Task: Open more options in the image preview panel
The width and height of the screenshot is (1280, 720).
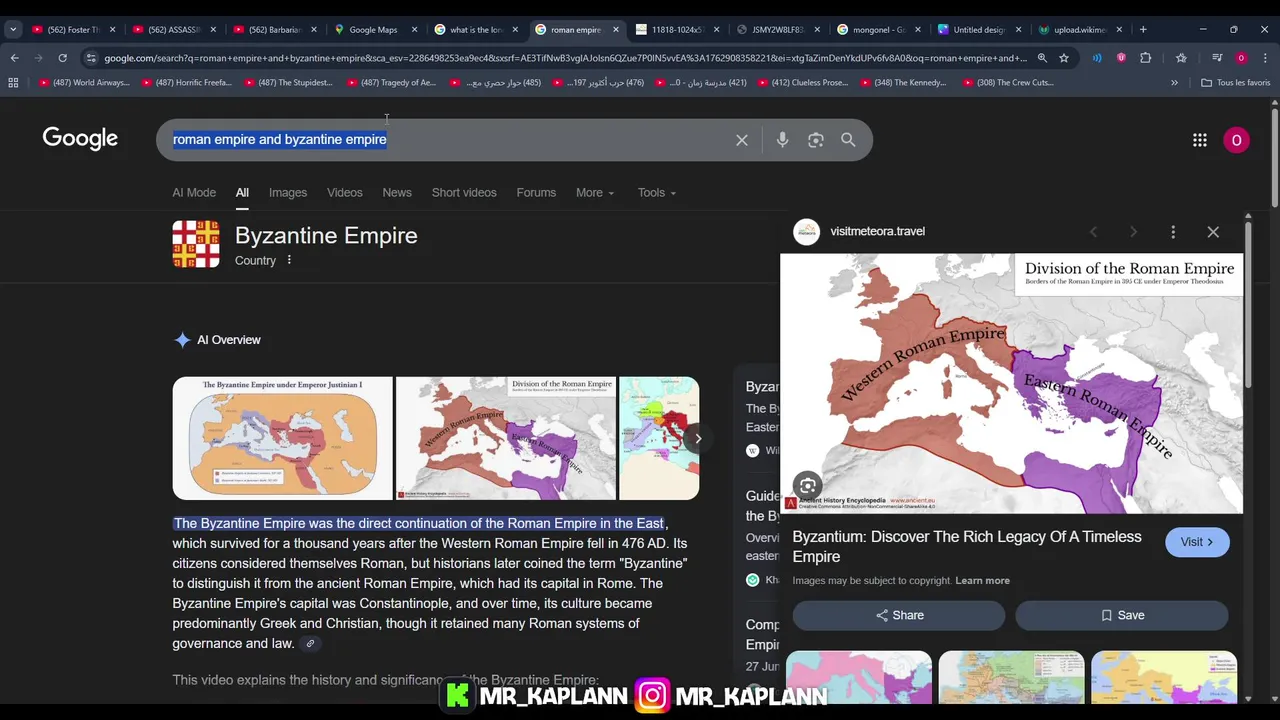Action: pyautogui.click(x=1173, y=232)
